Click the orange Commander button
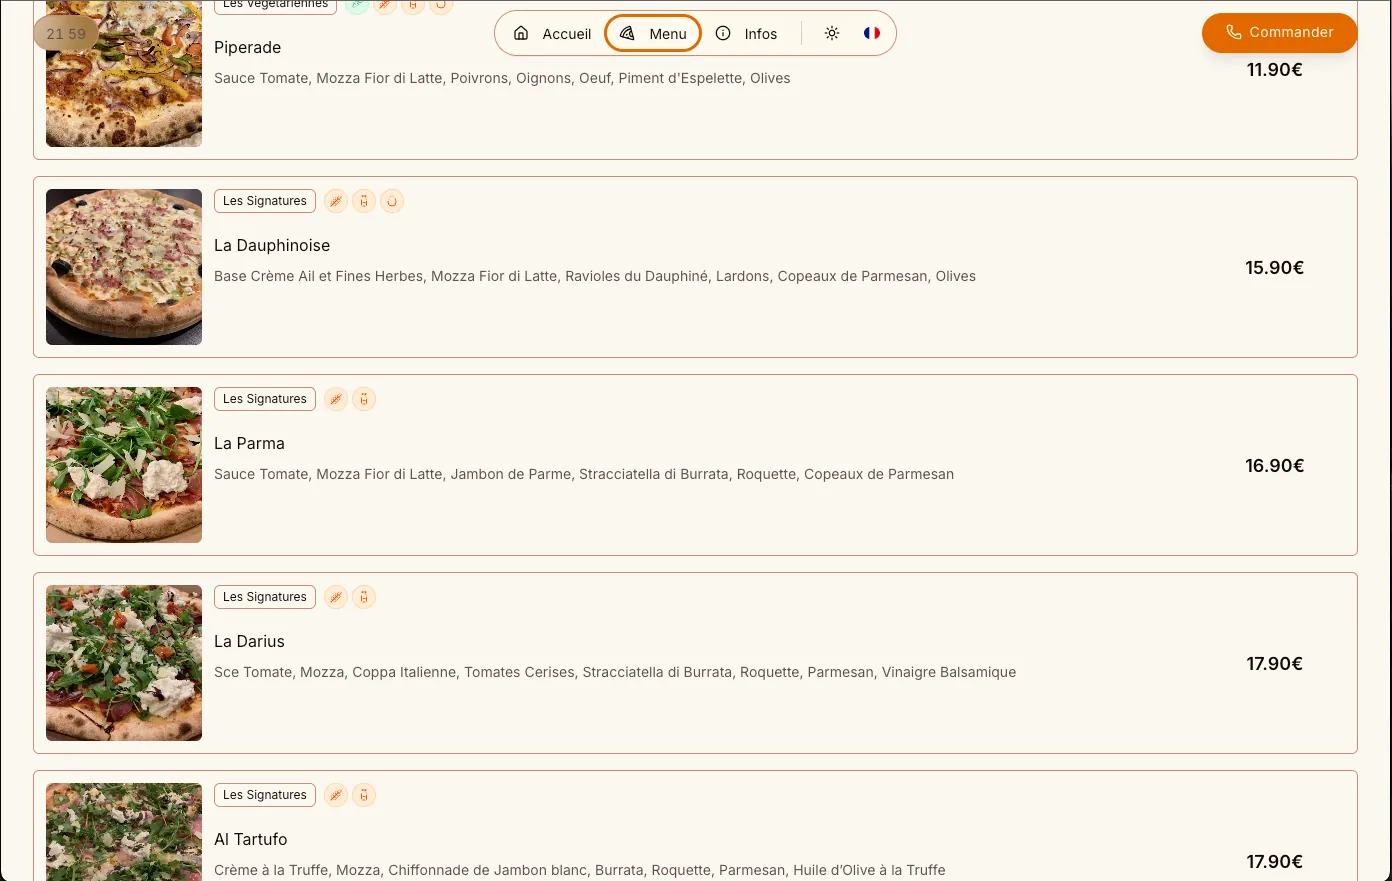Image resolution: width=1392 pixels, height=881 pixels. pos(1279,32)
